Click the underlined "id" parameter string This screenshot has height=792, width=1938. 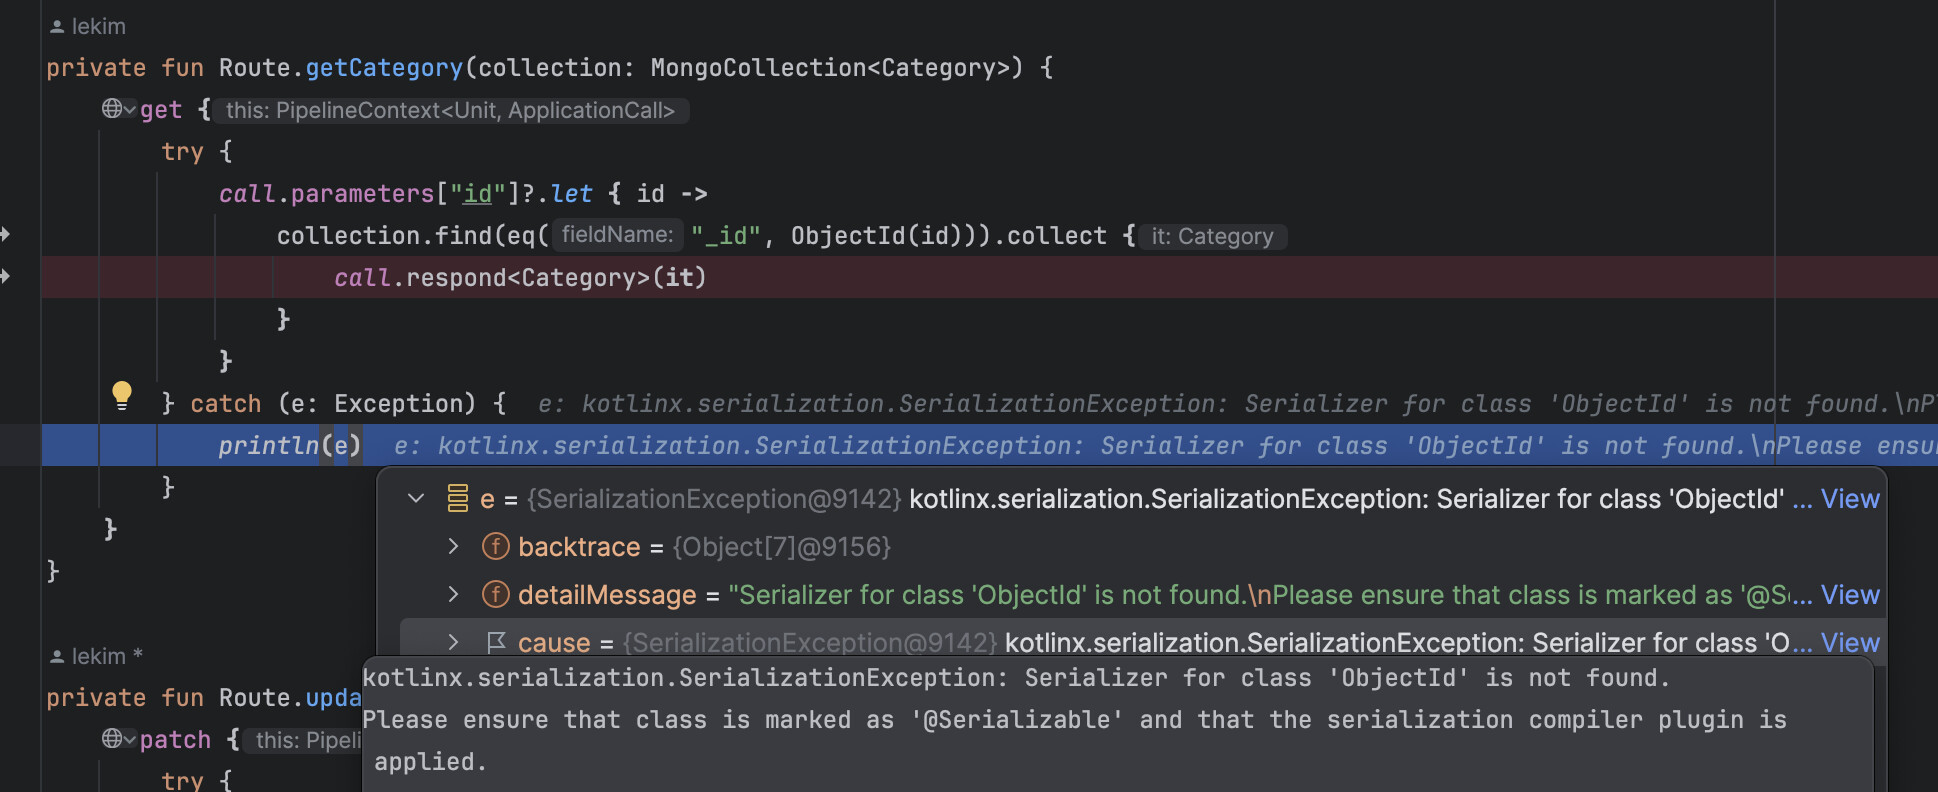477,194
